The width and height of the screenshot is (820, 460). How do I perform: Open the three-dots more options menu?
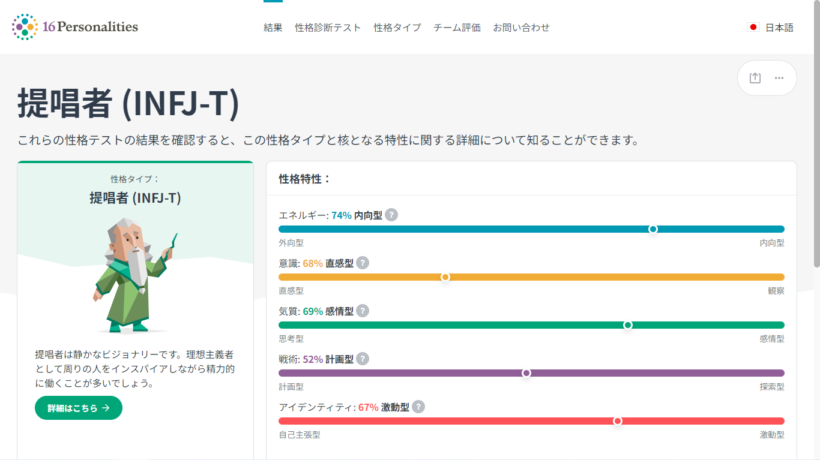pos(779,78)
